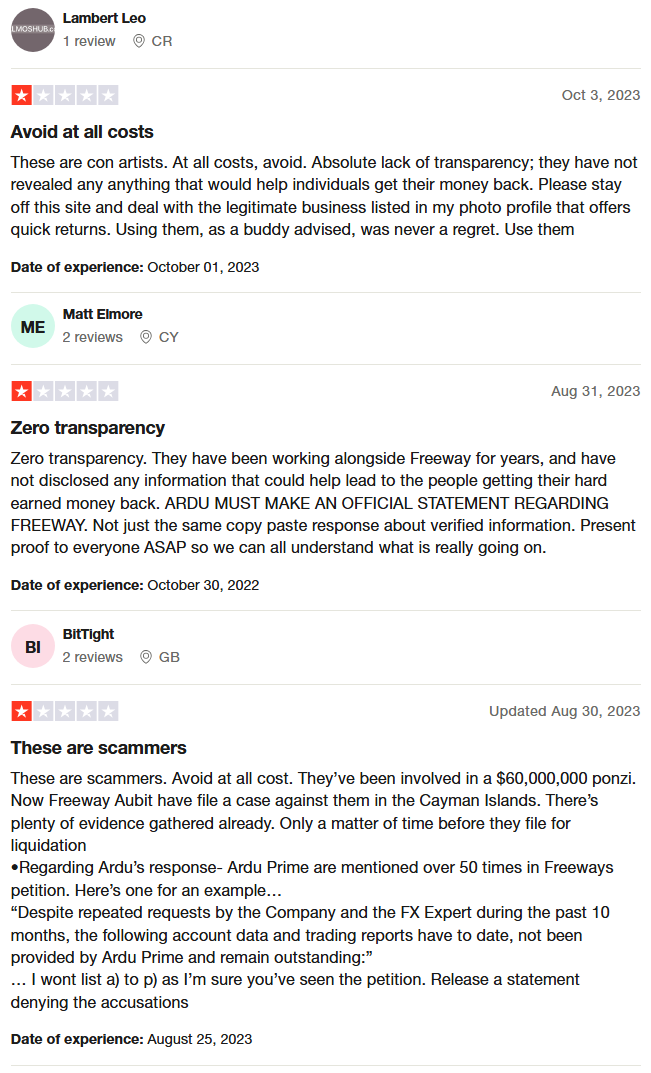
Task: Click the Oct 3, 2023 review date
Action: coord(601,95)
